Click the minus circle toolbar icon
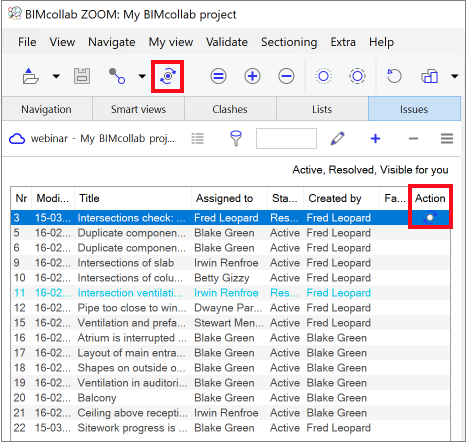The image size is (466, 443). click(286, 76)
